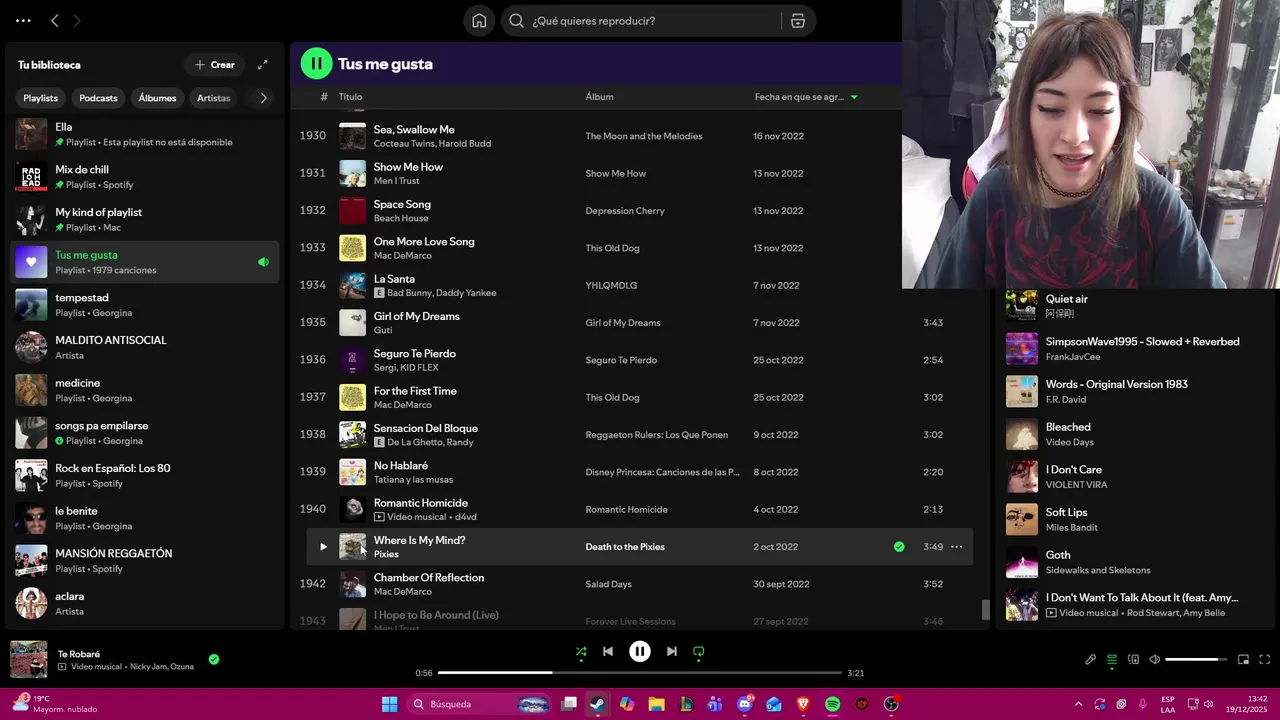
Task: Open the Rock en Español: Los 80 playlist
Action: [145, 475]
